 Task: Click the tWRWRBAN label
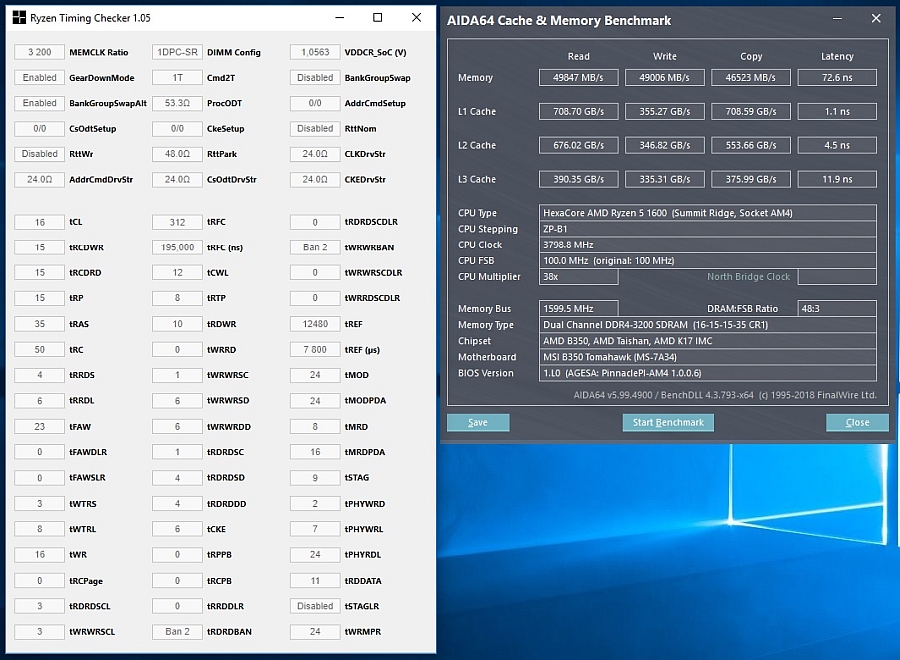tap(369, 247)
